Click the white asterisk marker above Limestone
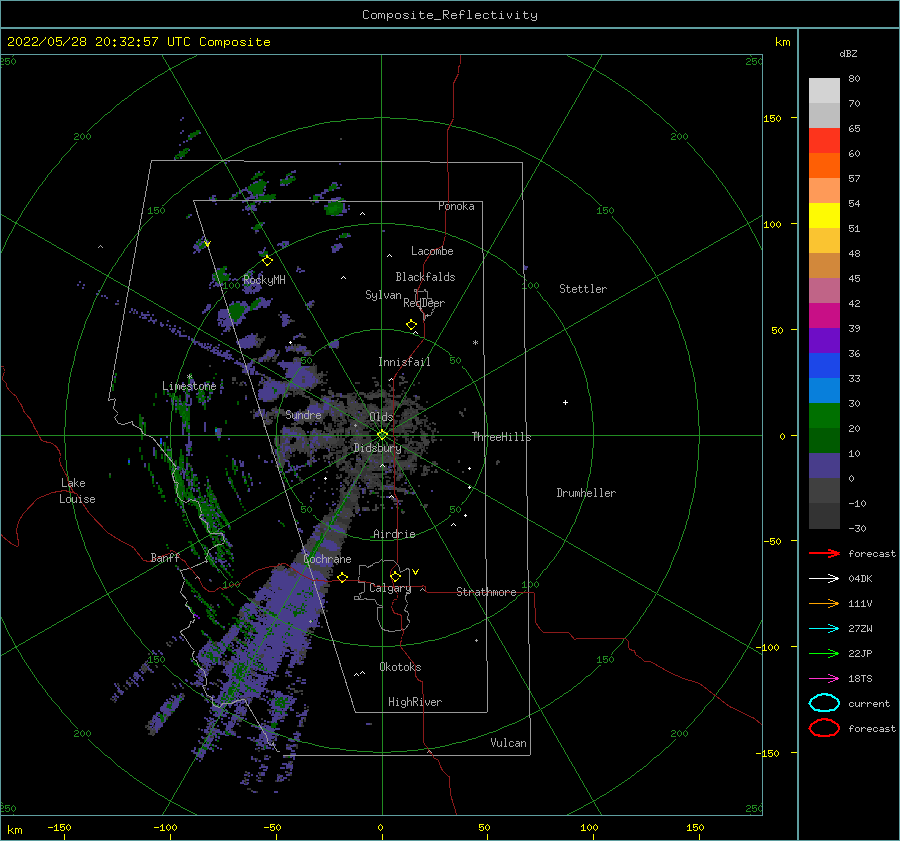This screenshot has height=841, width=900. [189, 377]
